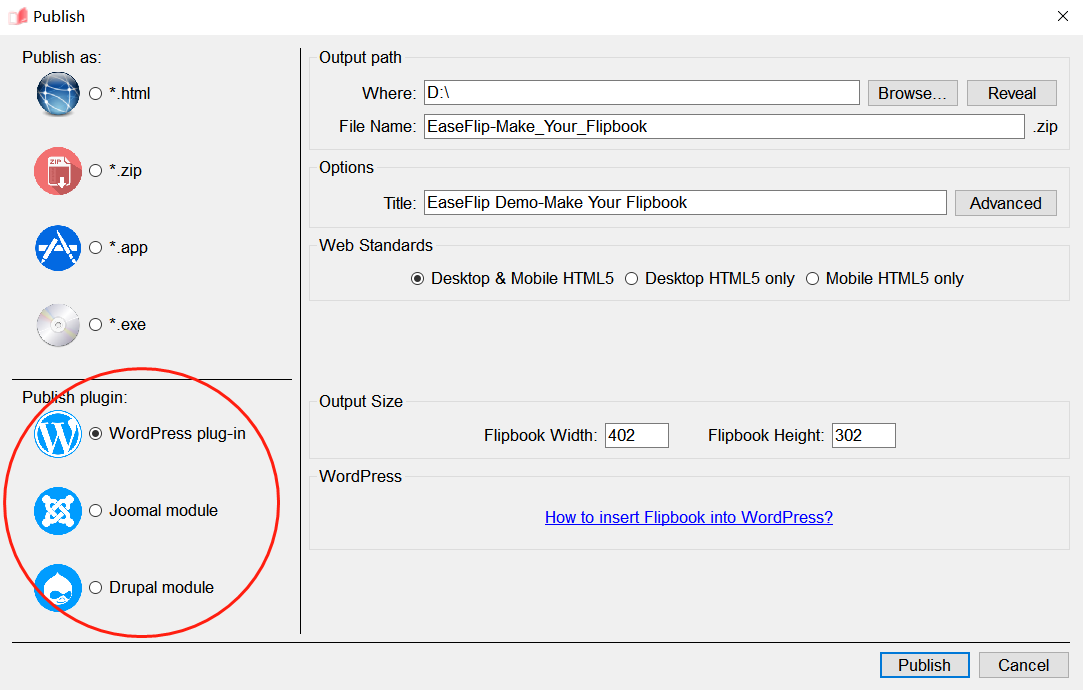Click the Flipbook Width field
This screenshot has height=690, width=1083.
point(636,436)
